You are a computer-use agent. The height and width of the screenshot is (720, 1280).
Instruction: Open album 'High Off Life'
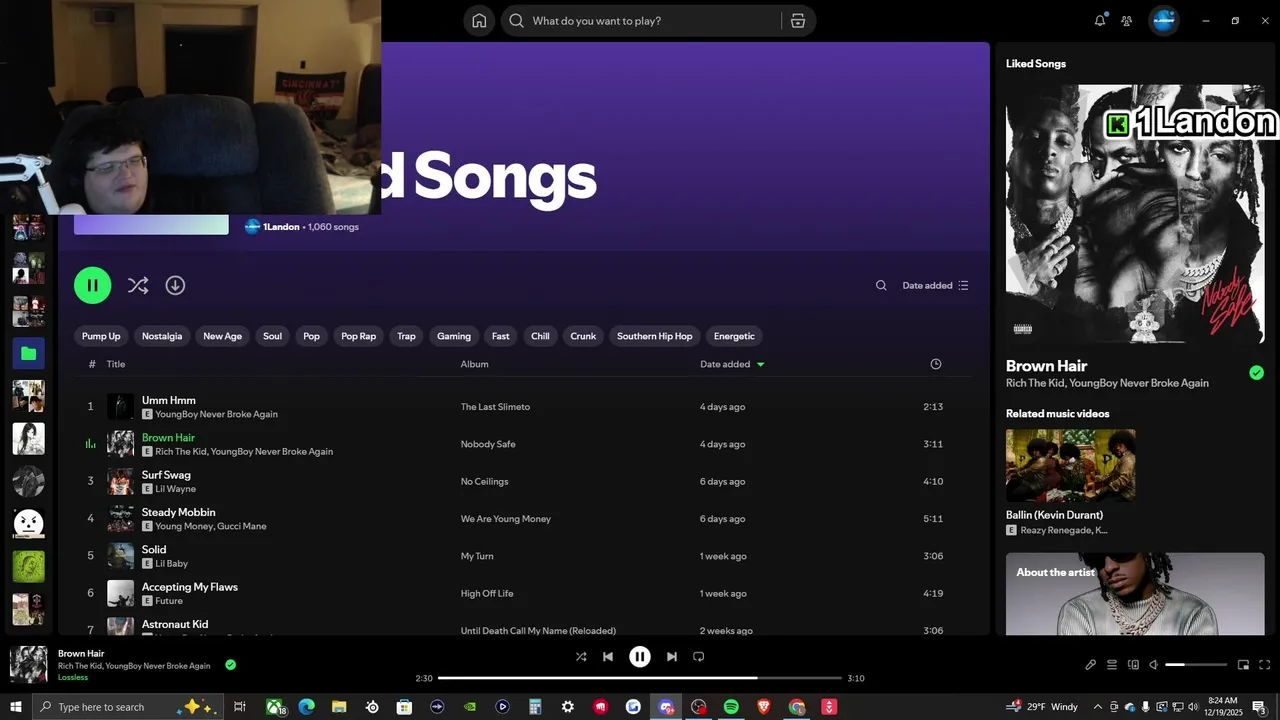click(487, 594)
